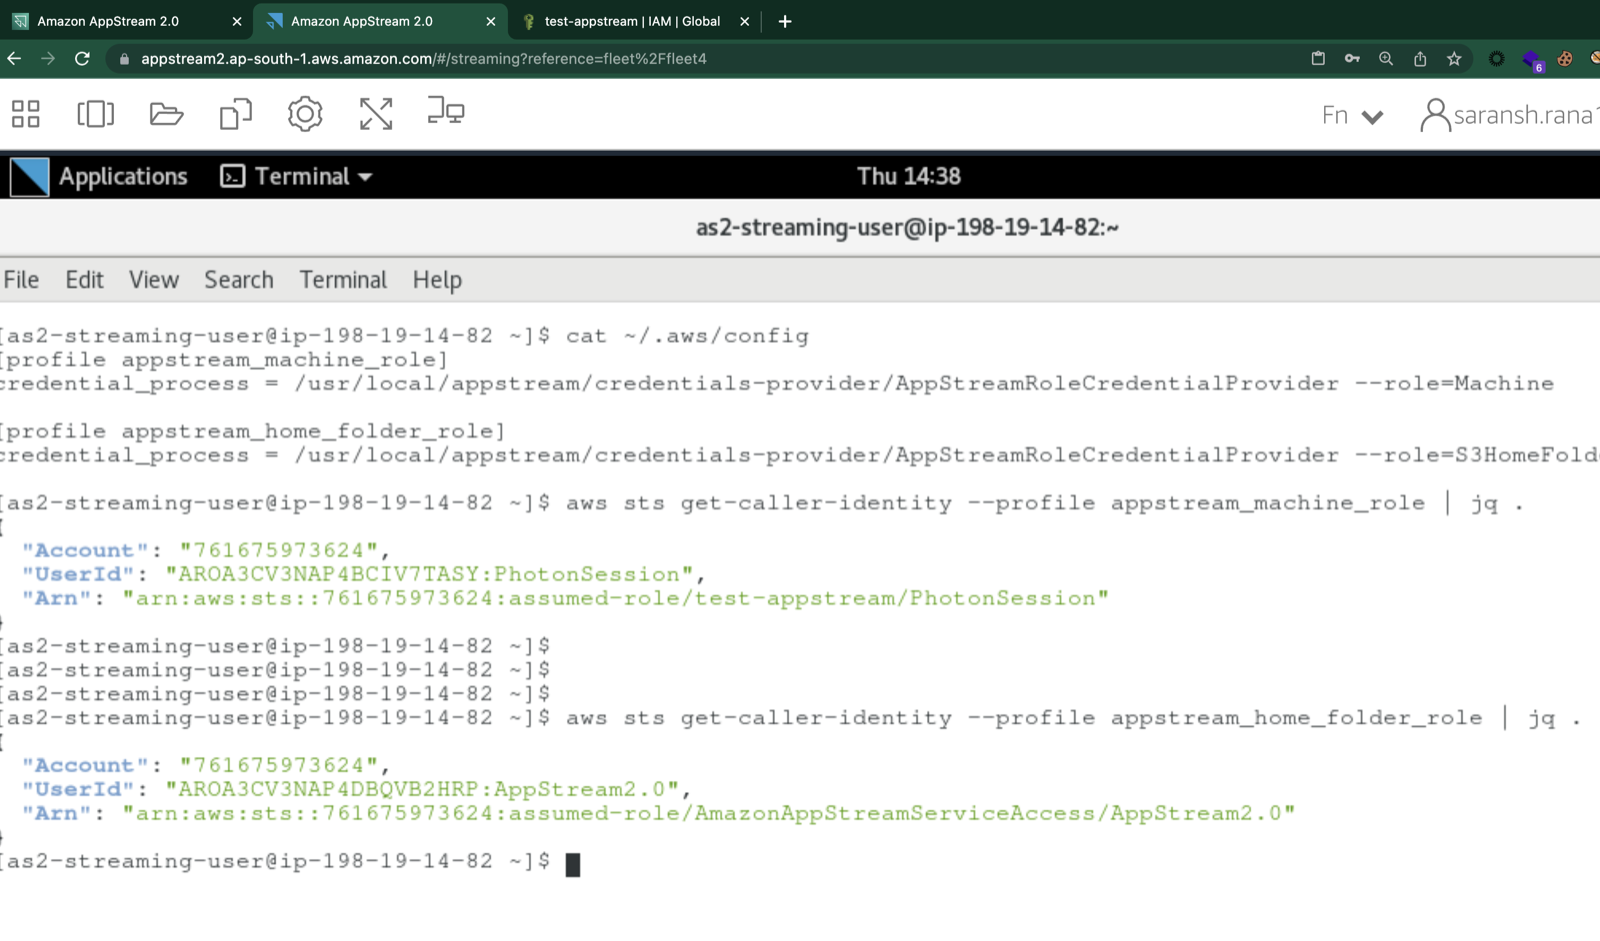Screen dimensions: 1600x941
Task: Open the View menu in Terminal
Action: click(x=154, y=280)
